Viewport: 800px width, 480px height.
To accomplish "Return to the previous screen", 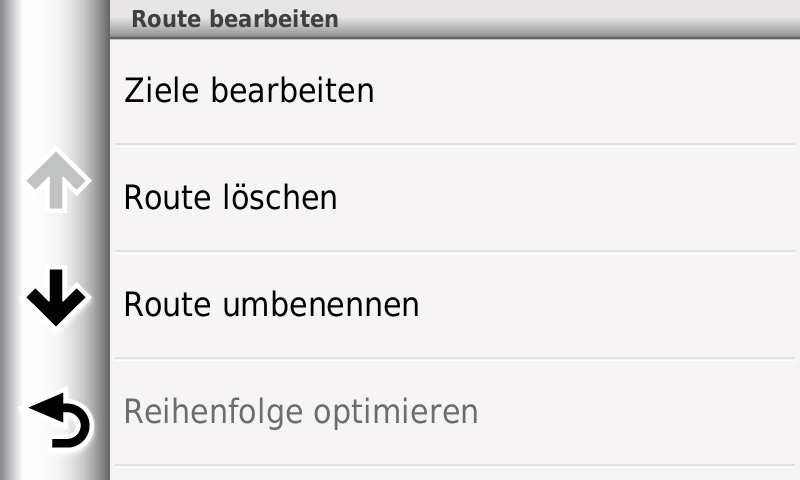I will tap(58, 419).
